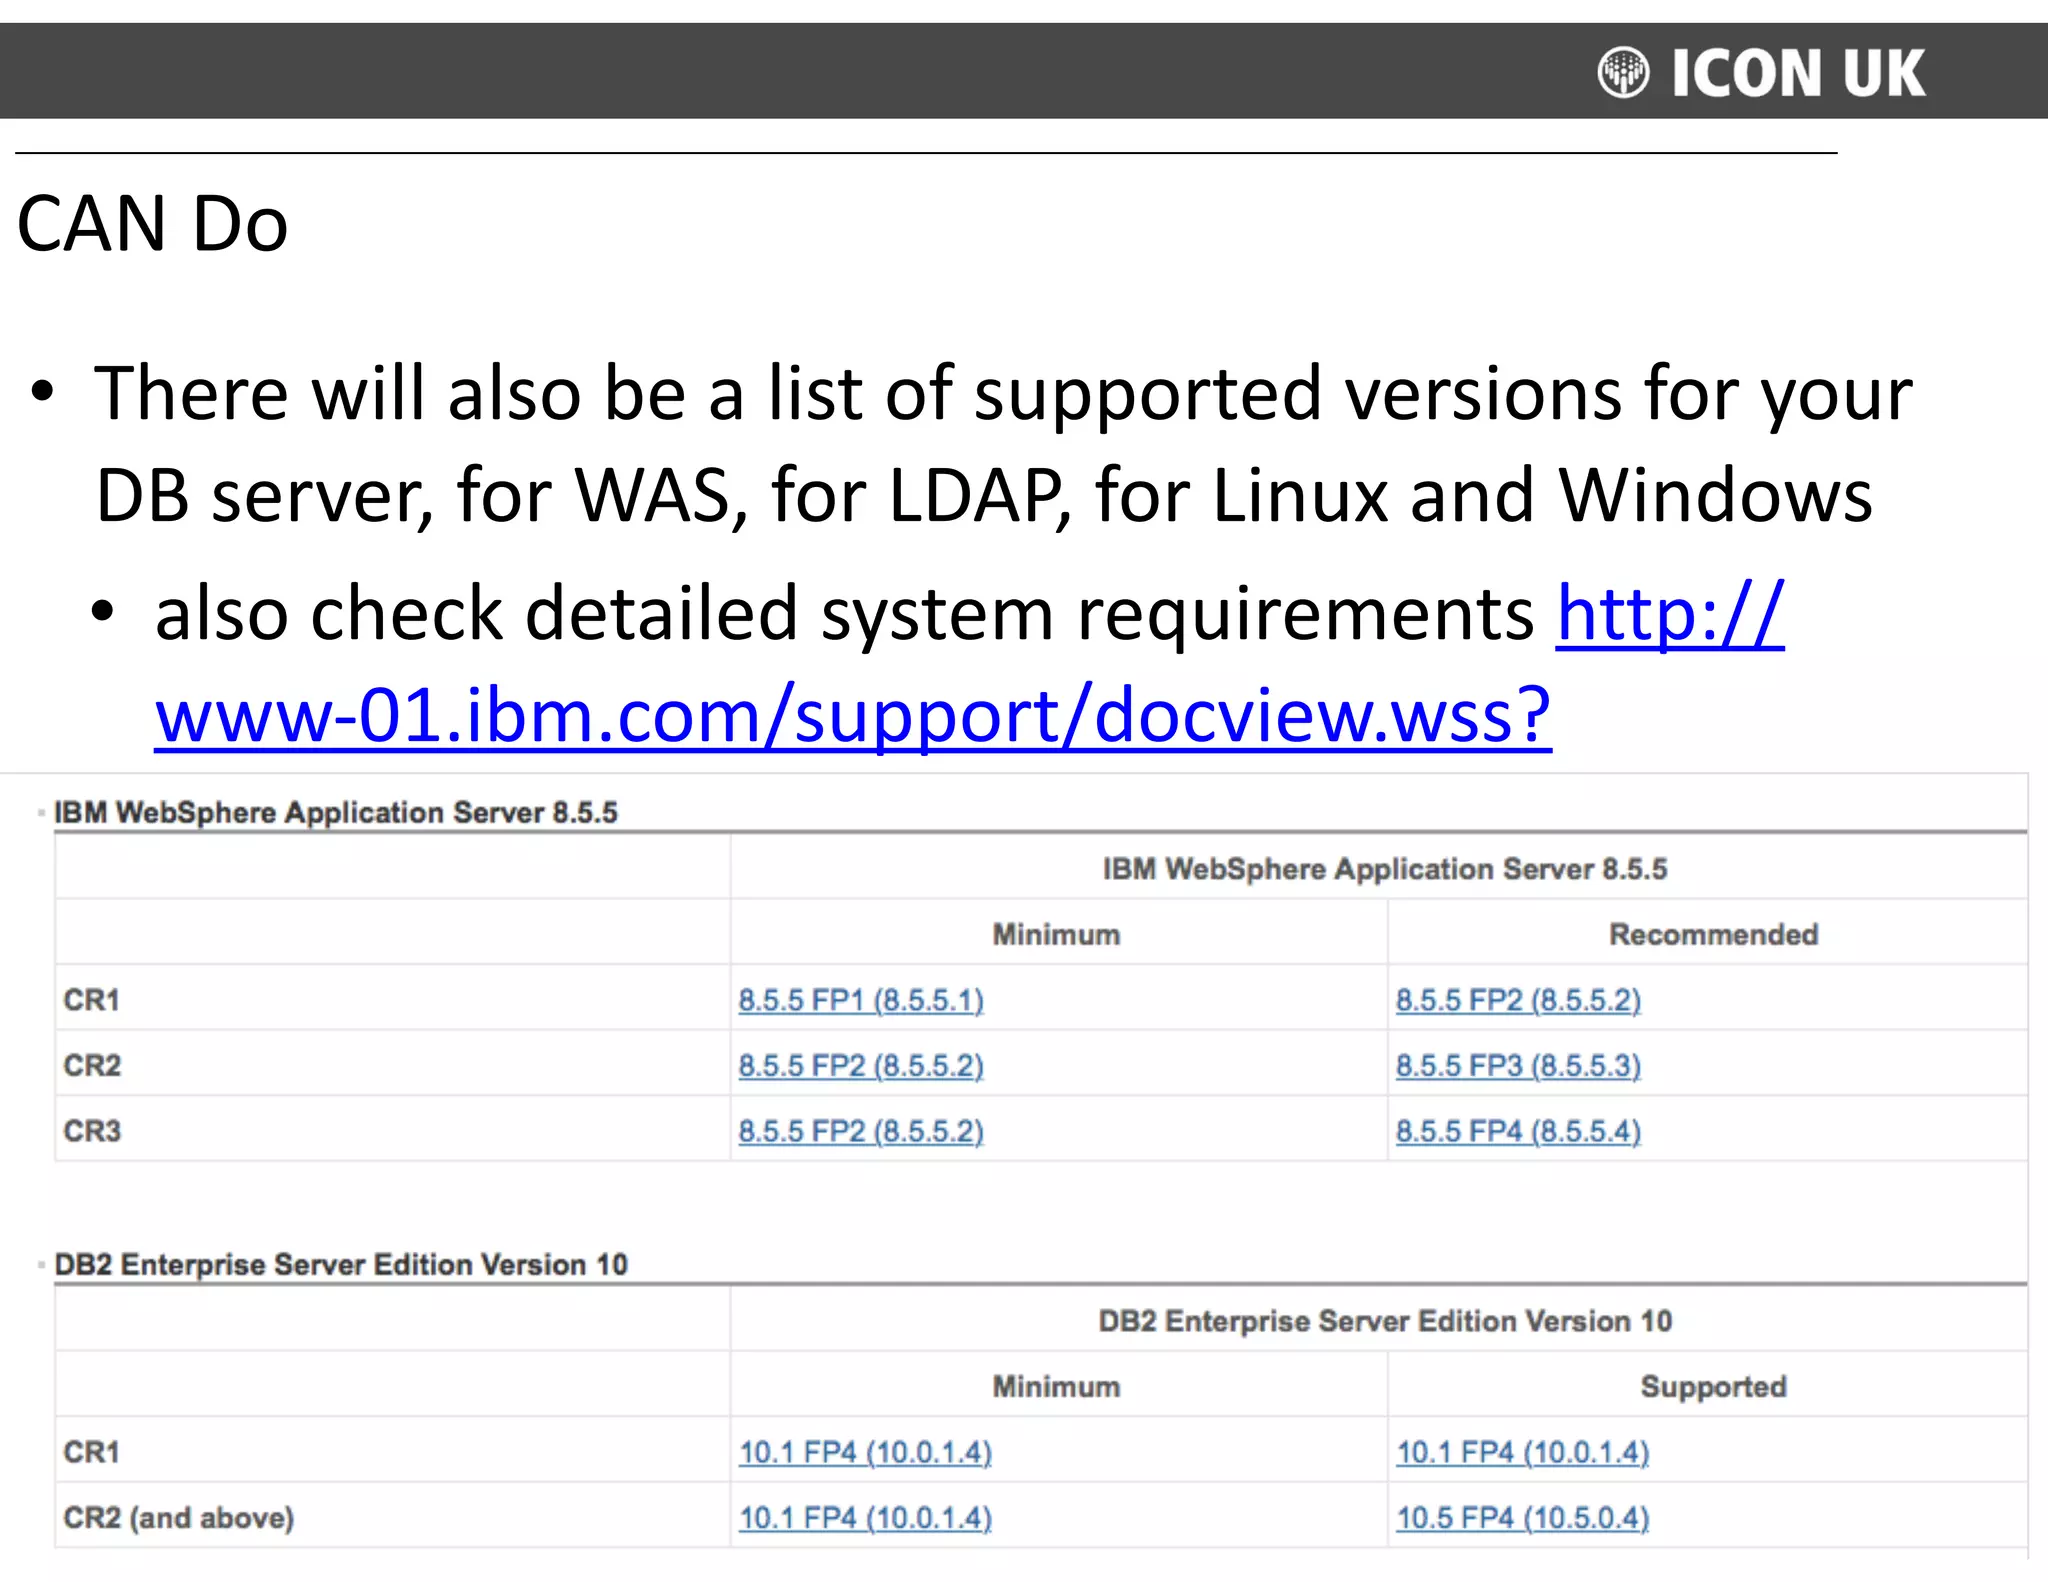This screenshot has height=1582, width=2048.
Task: Open DB2 CR1 supported link 10.1 FP4
Action: 1522,1452
